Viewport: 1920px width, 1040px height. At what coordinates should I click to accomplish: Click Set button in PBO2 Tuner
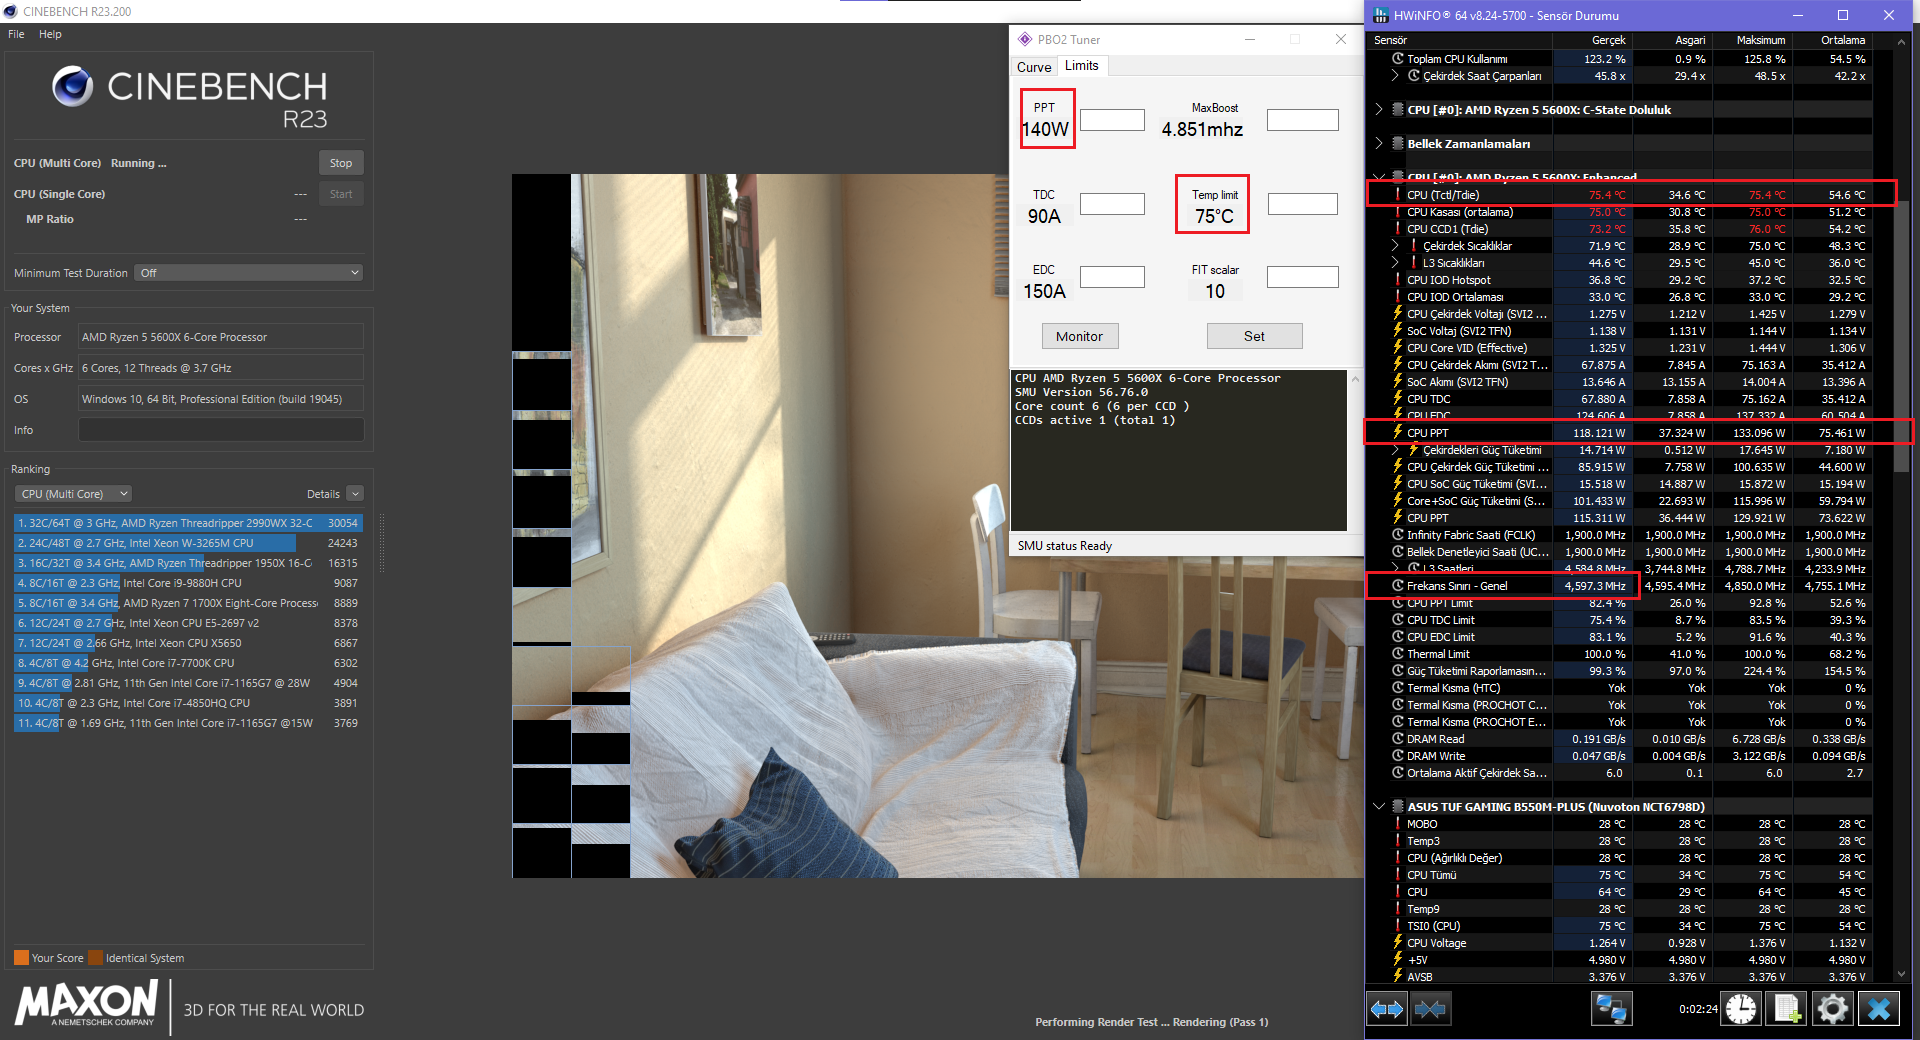coord(1254,336)
